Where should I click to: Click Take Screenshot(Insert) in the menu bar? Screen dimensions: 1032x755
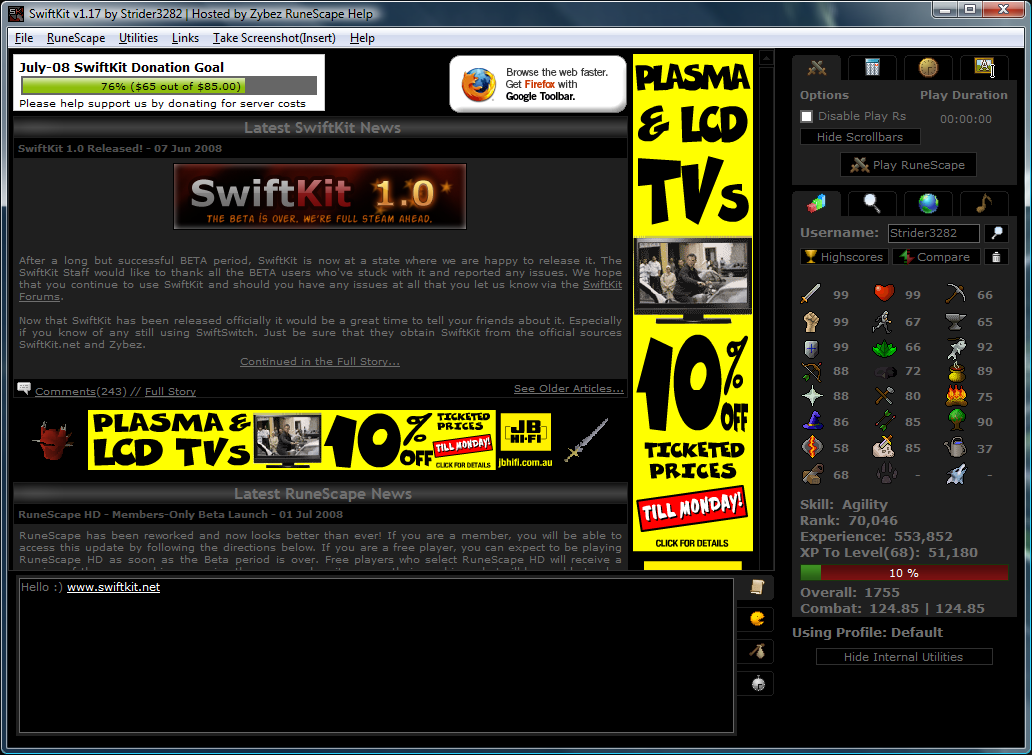[x=274, y=38]
